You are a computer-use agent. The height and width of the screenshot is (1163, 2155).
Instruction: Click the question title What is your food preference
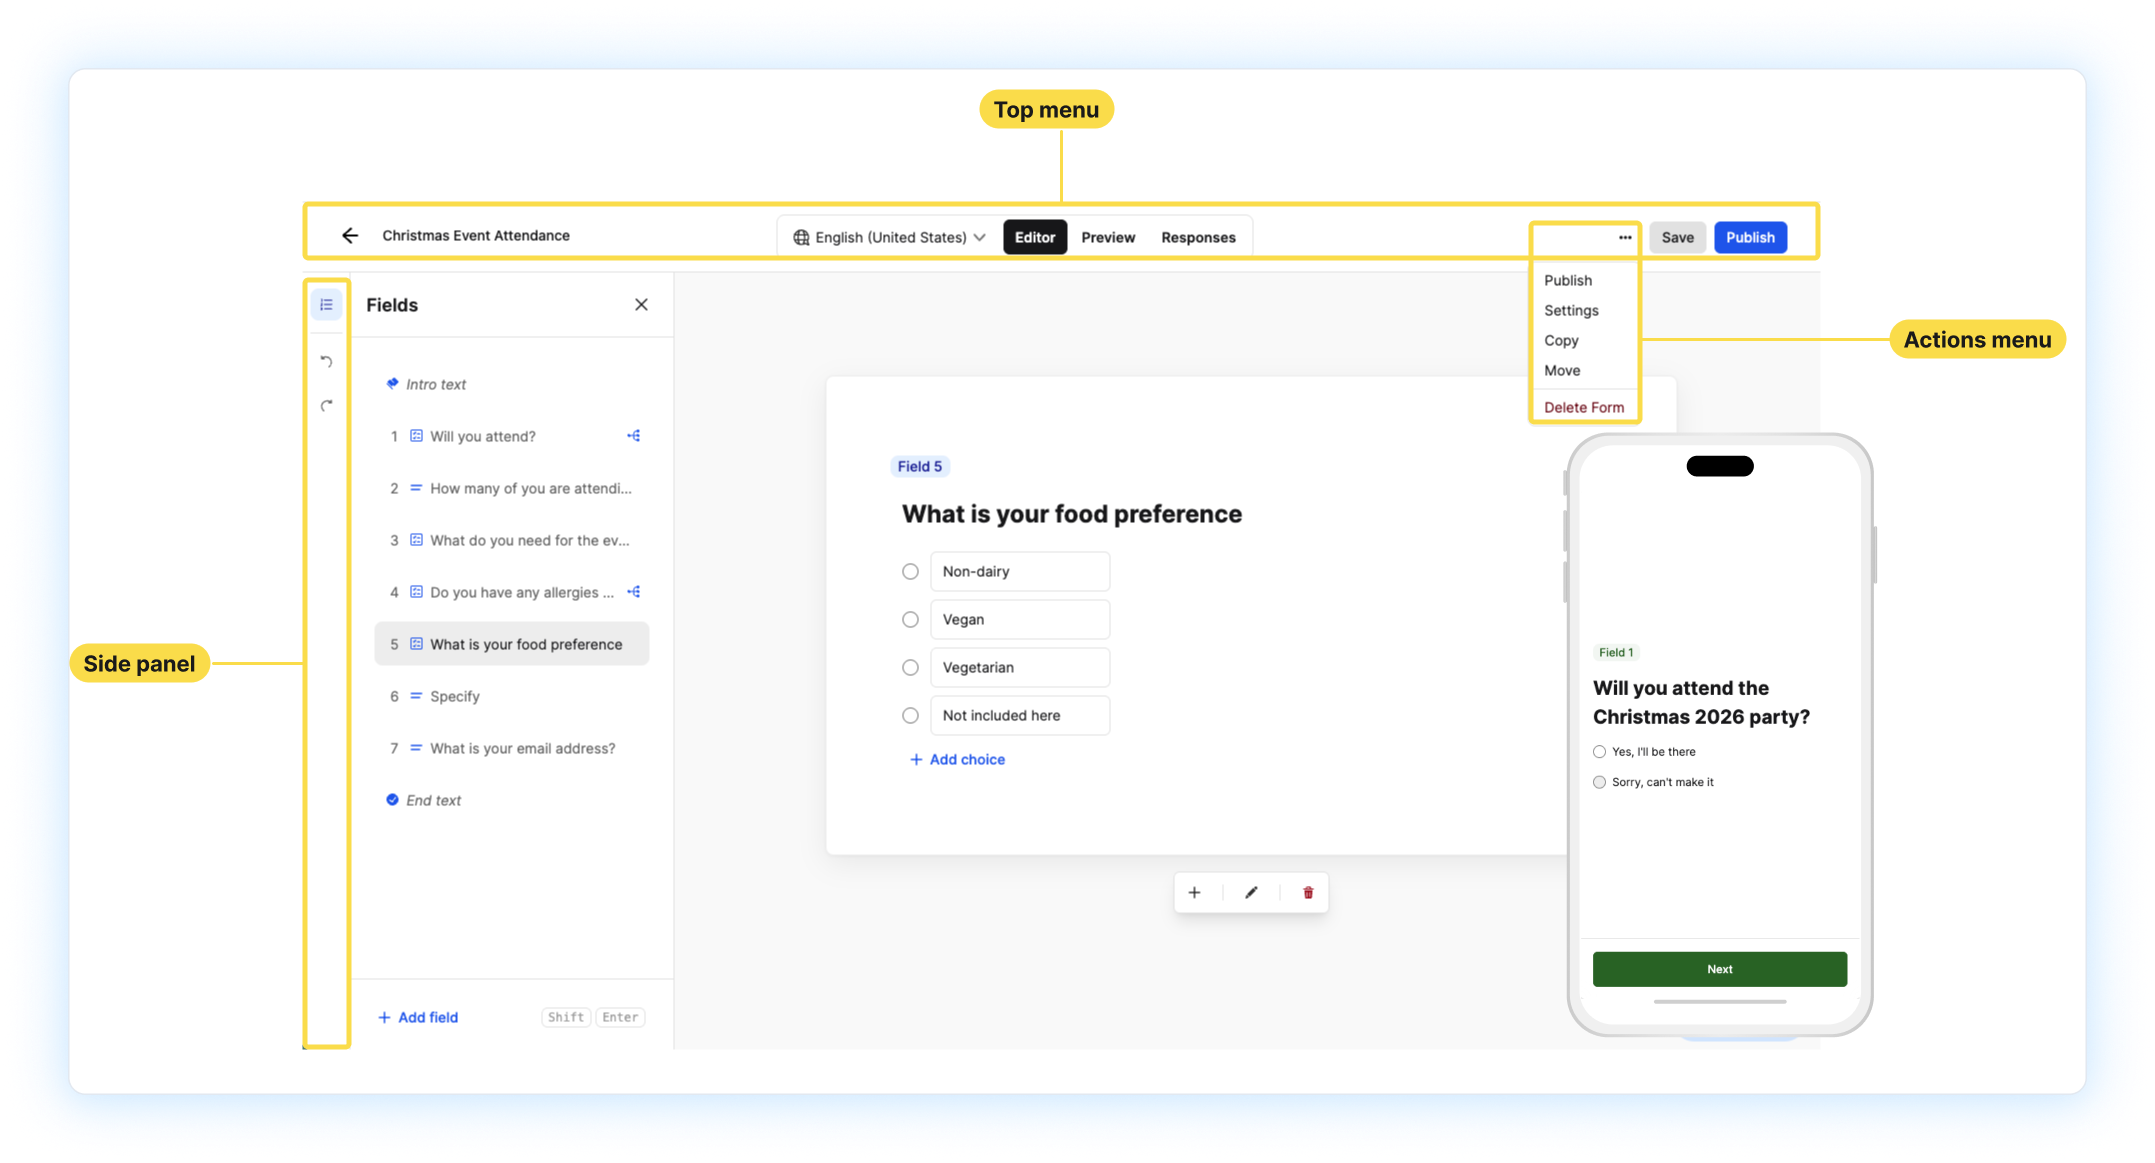pyautogui.click(x=1071, y=514)
